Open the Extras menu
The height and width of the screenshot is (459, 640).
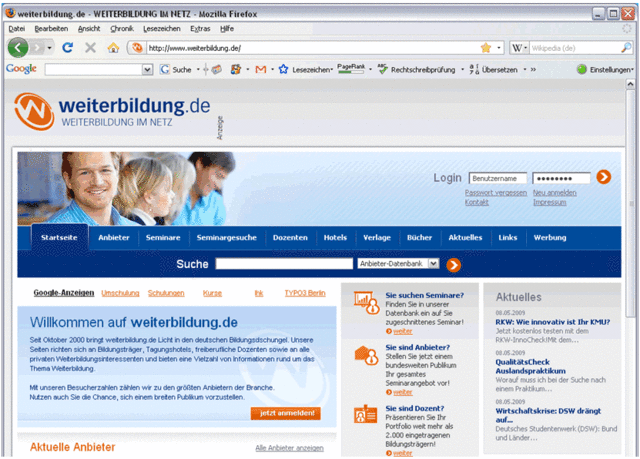click(x=200, y=29)
